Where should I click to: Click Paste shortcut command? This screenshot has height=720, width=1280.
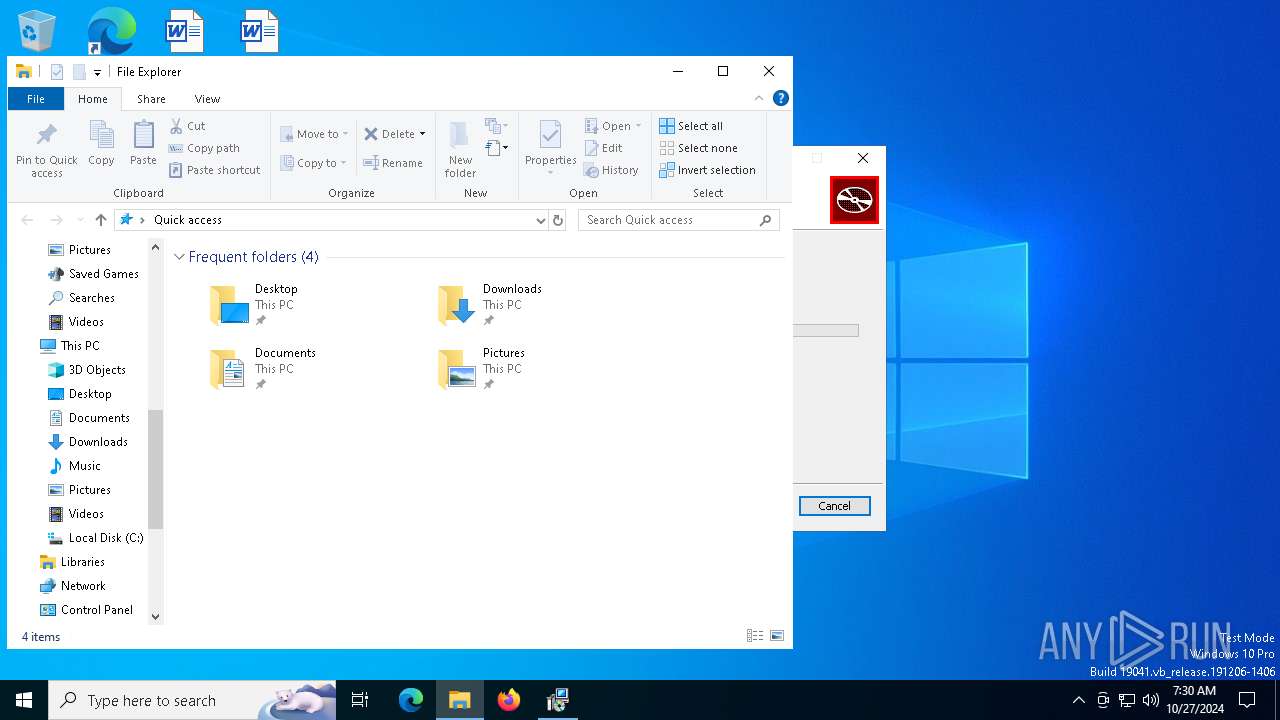pos(214,170)
